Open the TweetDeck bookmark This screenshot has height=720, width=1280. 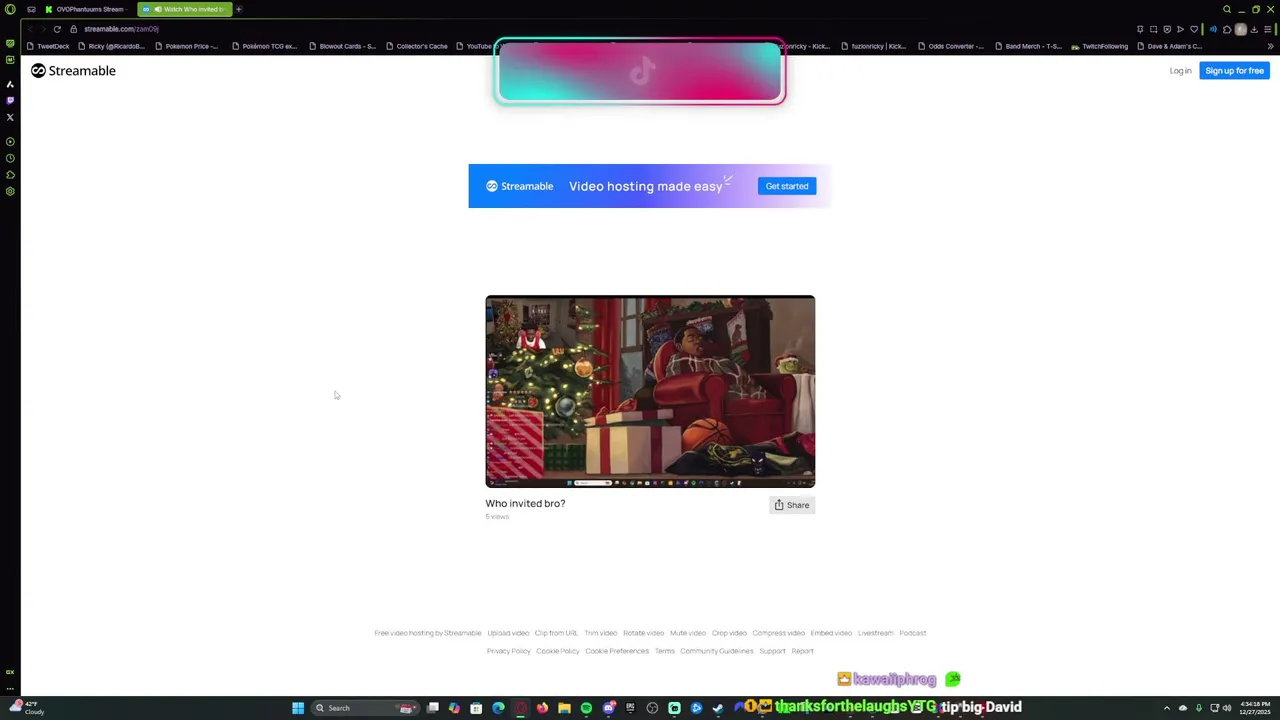click(x=48, y=46)
